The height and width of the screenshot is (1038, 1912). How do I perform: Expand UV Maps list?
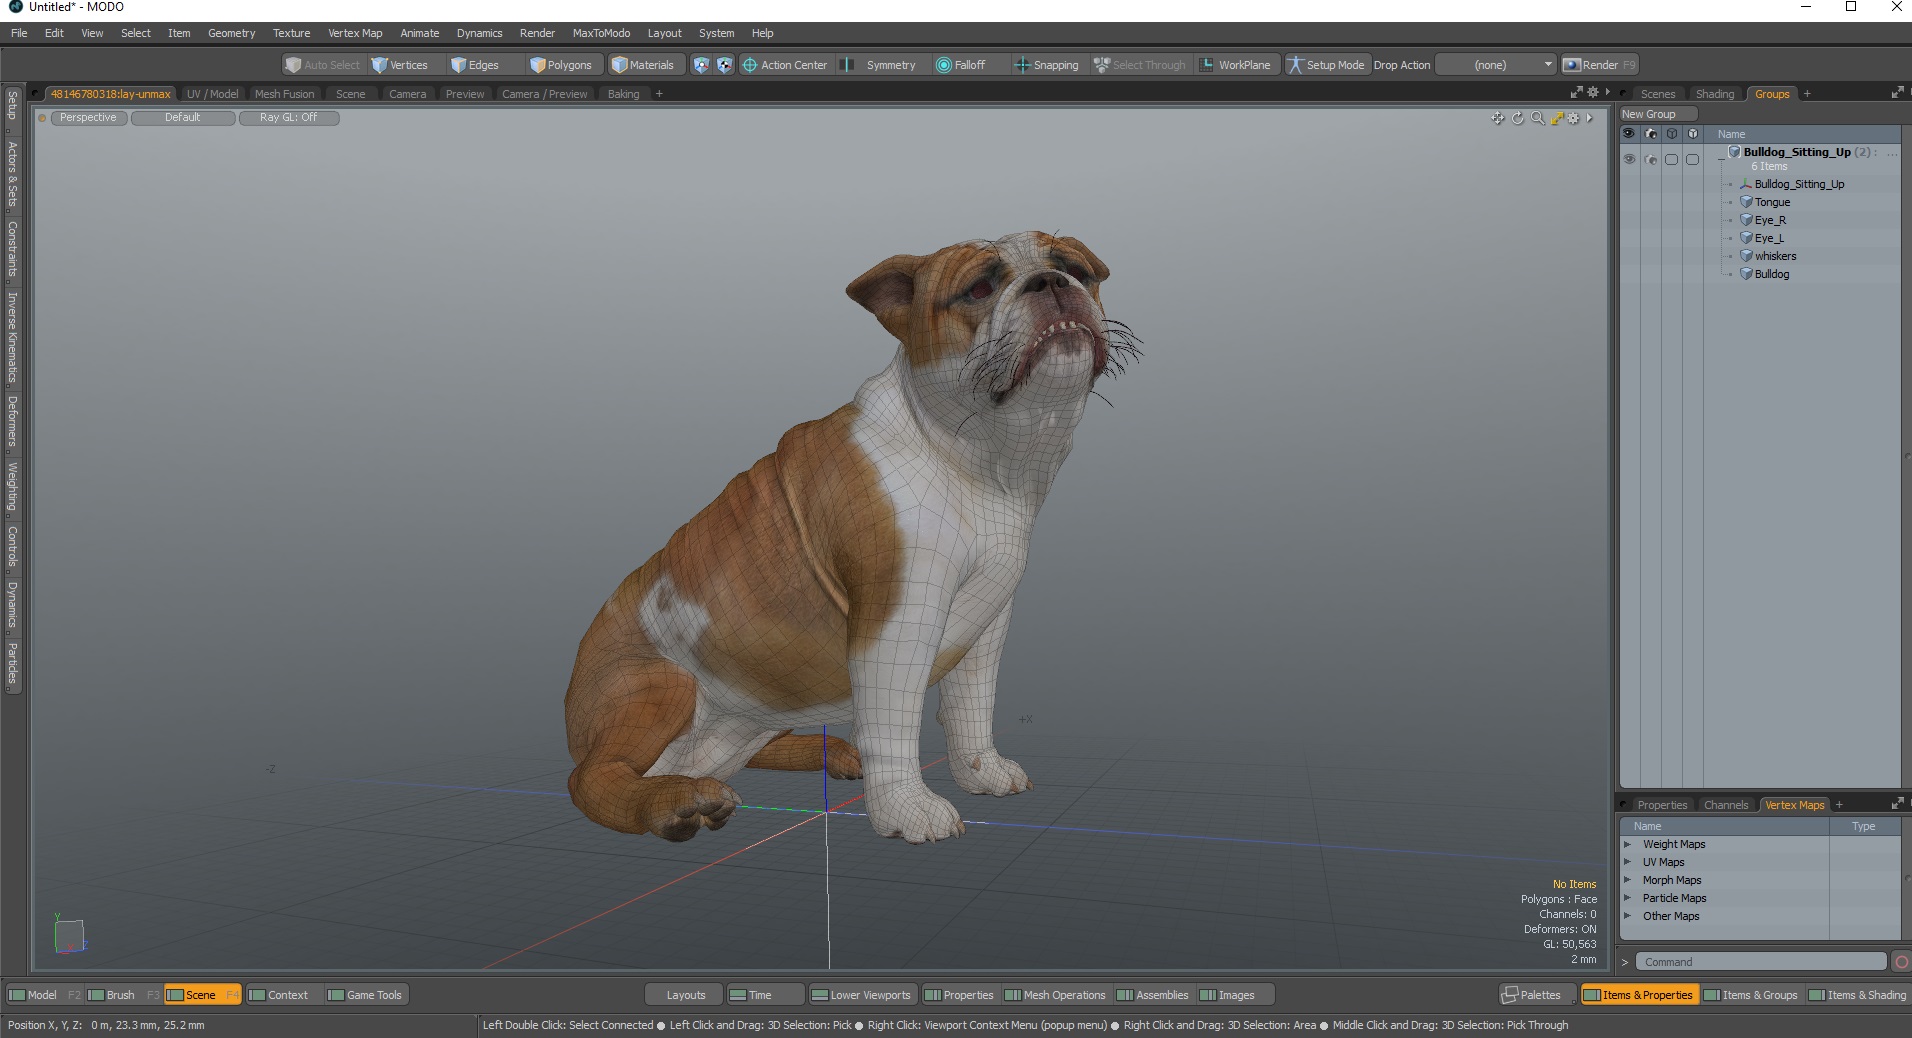[1627, 862]
